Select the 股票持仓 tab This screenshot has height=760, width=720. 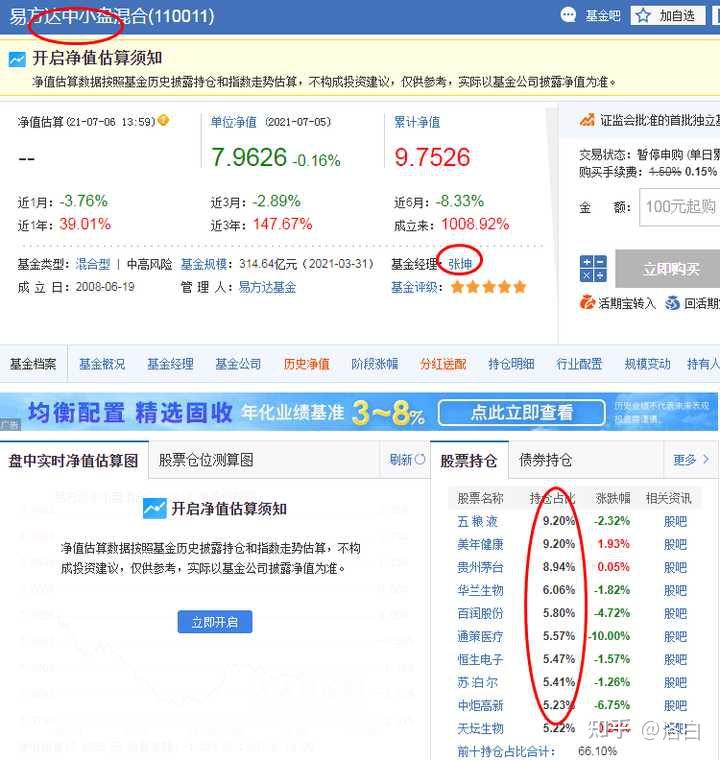tap(469, 460)
